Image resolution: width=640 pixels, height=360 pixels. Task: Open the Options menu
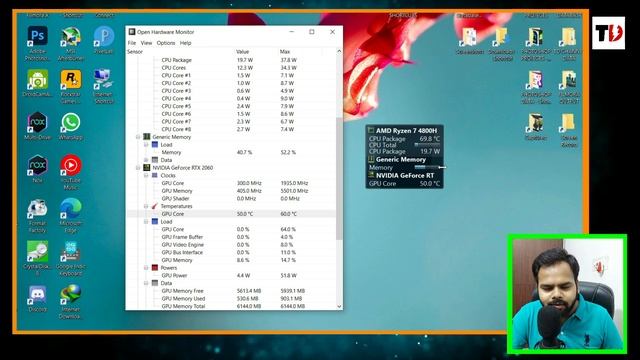(x=166, y=43)
